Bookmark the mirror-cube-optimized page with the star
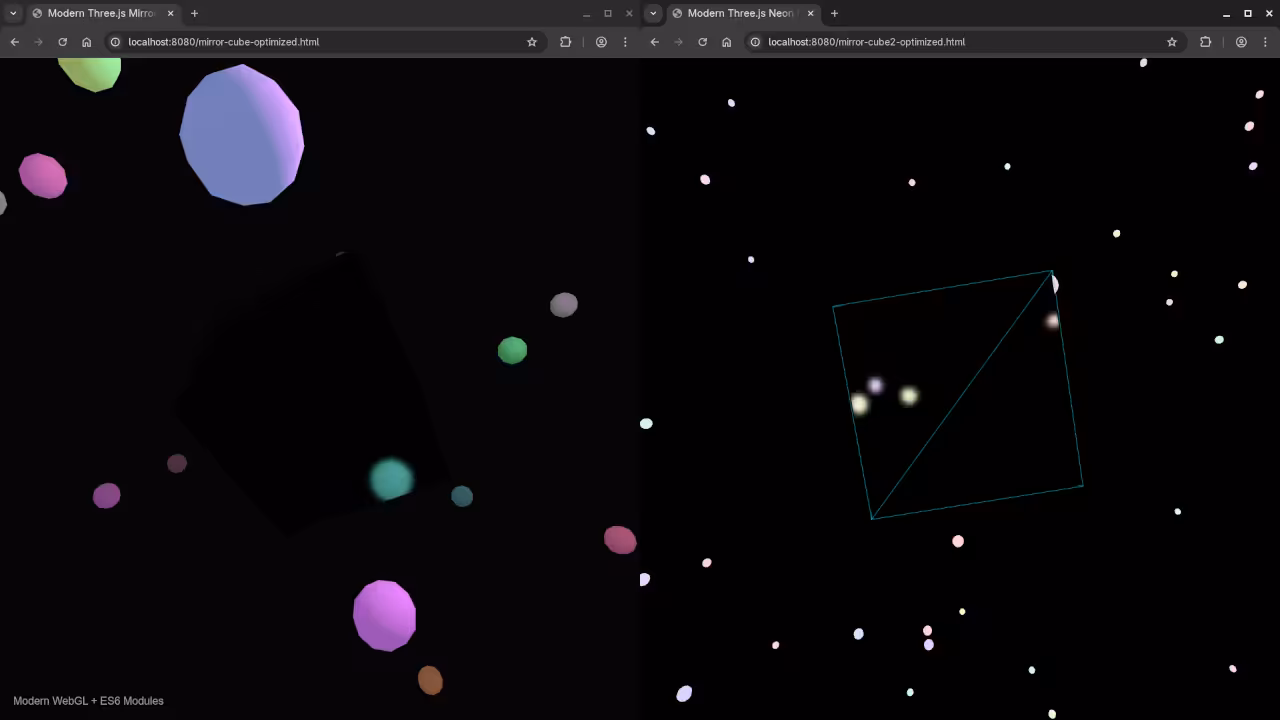The height and width of the screenshot is (720, 1280). point(532,42)
